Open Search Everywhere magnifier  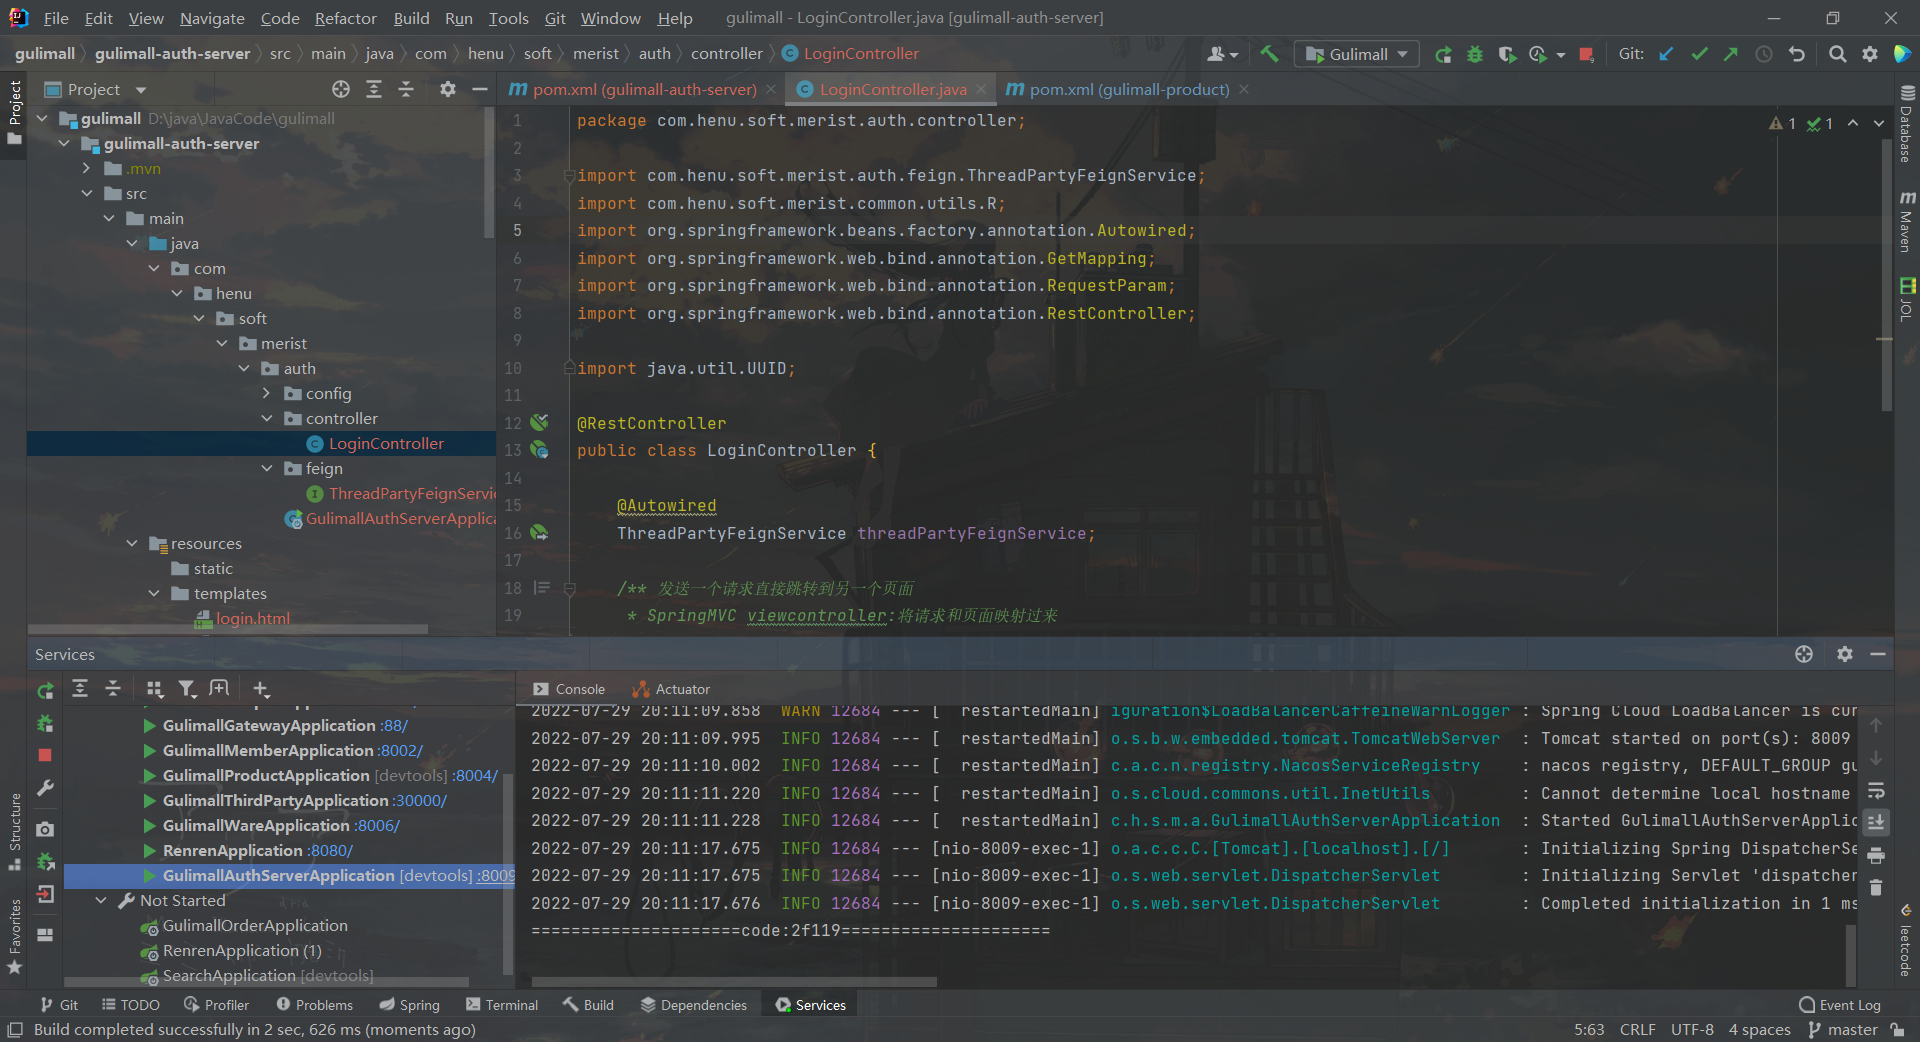1837,54
